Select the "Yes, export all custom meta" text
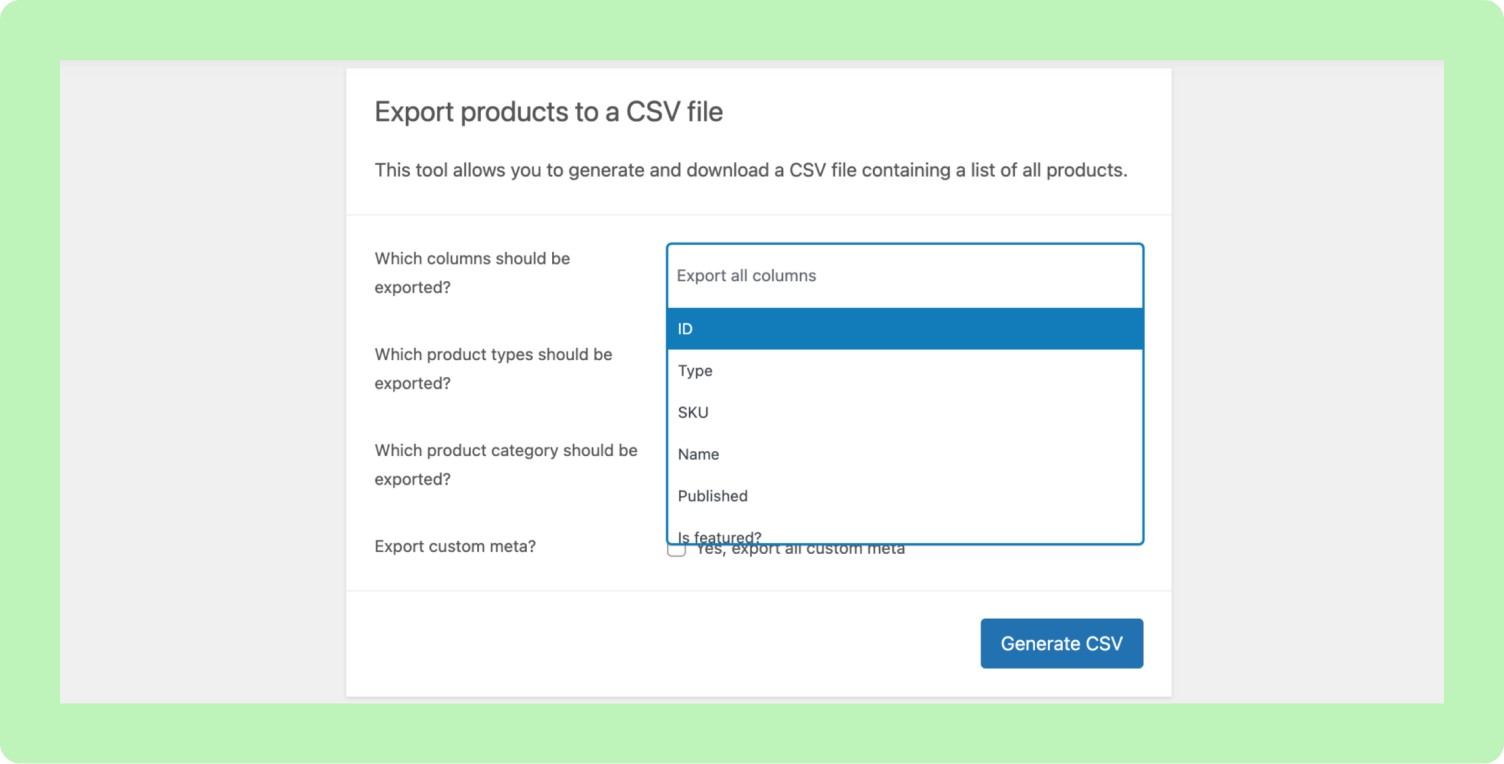The height and width of the screenshot is (764, 1504). [798, 548]
